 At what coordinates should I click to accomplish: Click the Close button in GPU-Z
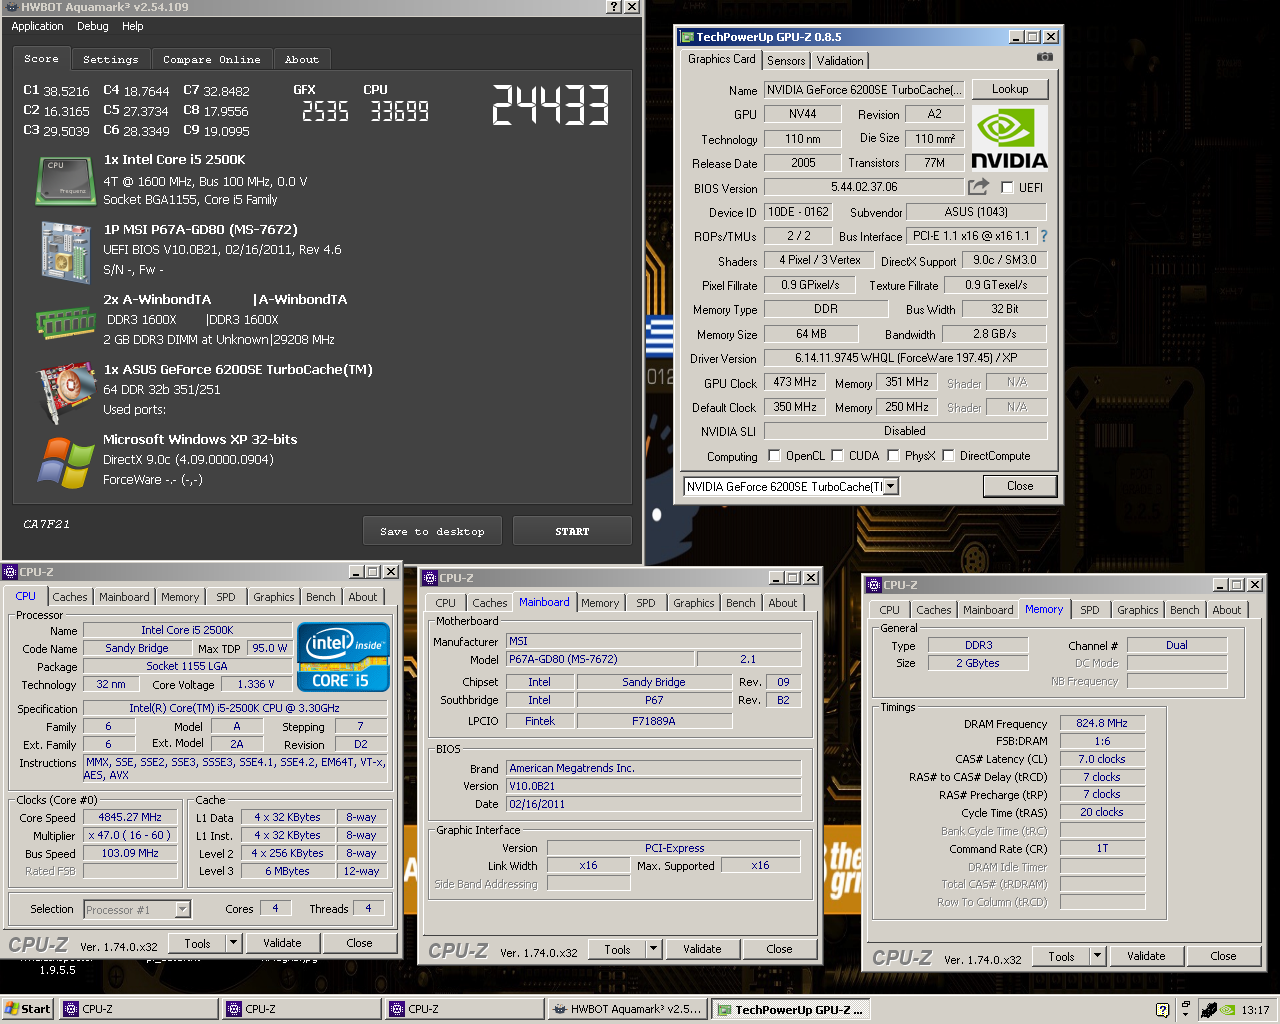pos(1020,486)
